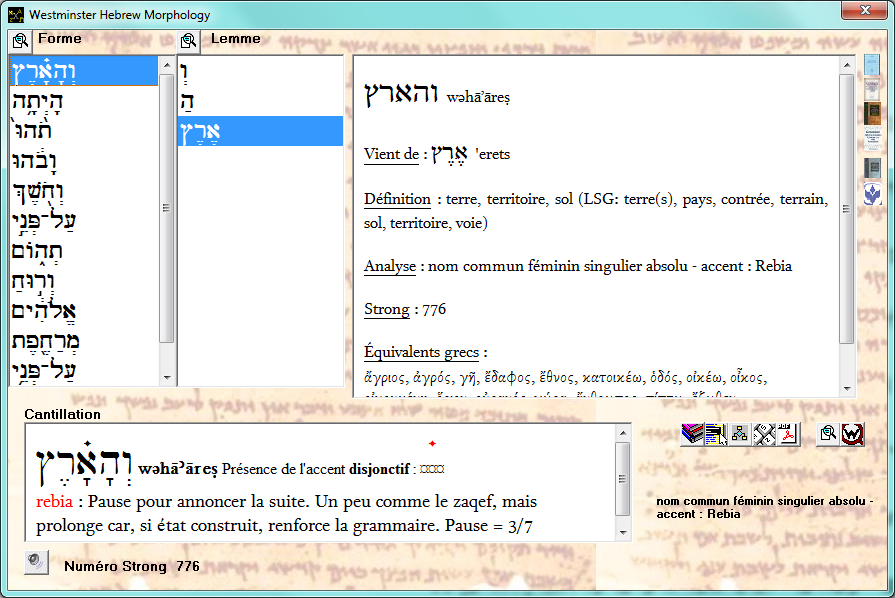The width and height of the screenshot is (895, 598).
Task: Select the lemma וְ in Lemme list
Action: tap(260, 71)
